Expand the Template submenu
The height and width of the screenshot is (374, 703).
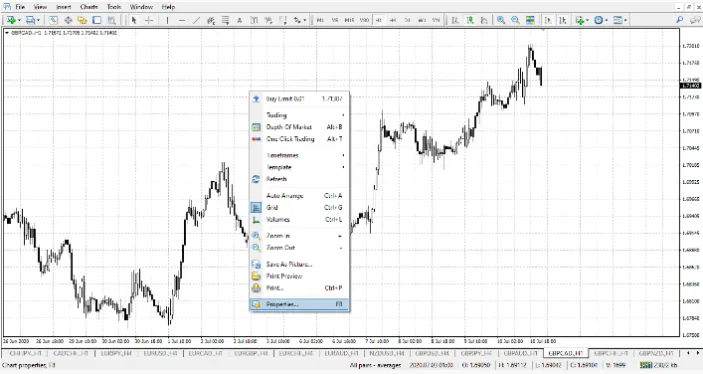pyautogui.click(x=299, y=167)
